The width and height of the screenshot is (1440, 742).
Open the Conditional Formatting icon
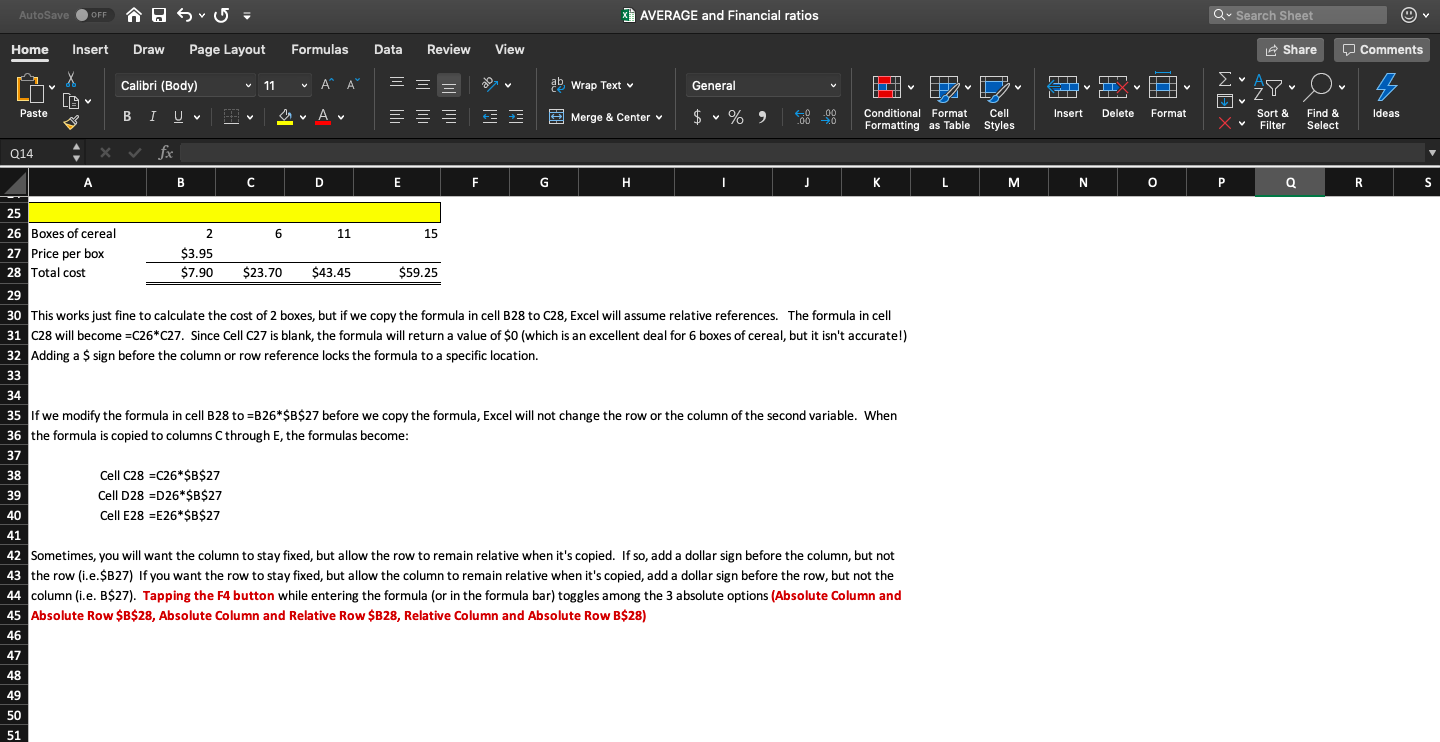point(886,88)
